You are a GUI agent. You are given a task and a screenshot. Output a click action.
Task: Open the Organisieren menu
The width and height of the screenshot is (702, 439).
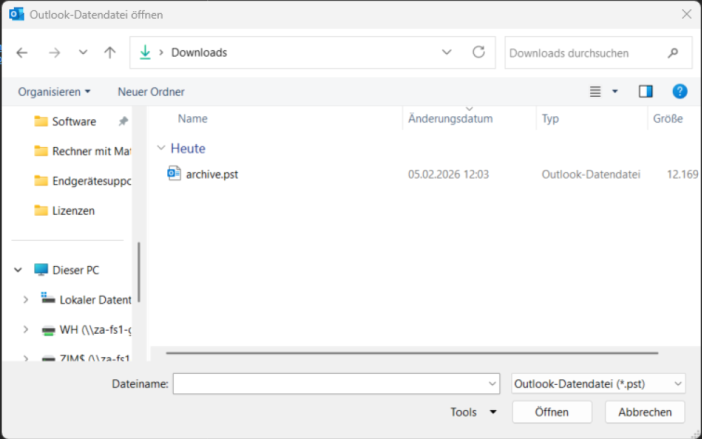coord(54,91)
